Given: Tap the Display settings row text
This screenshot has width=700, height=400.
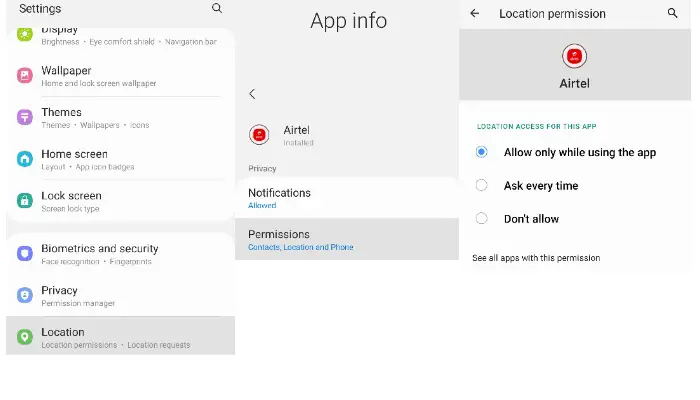Looking at the screenshot, I should [x=59, y=30].
